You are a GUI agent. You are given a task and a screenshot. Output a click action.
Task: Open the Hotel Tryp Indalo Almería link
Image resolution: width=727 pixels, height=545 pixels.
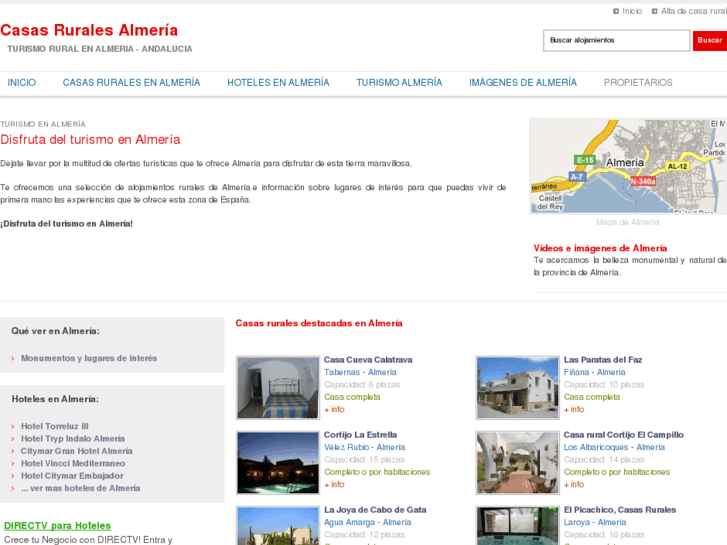coord(73,439)
